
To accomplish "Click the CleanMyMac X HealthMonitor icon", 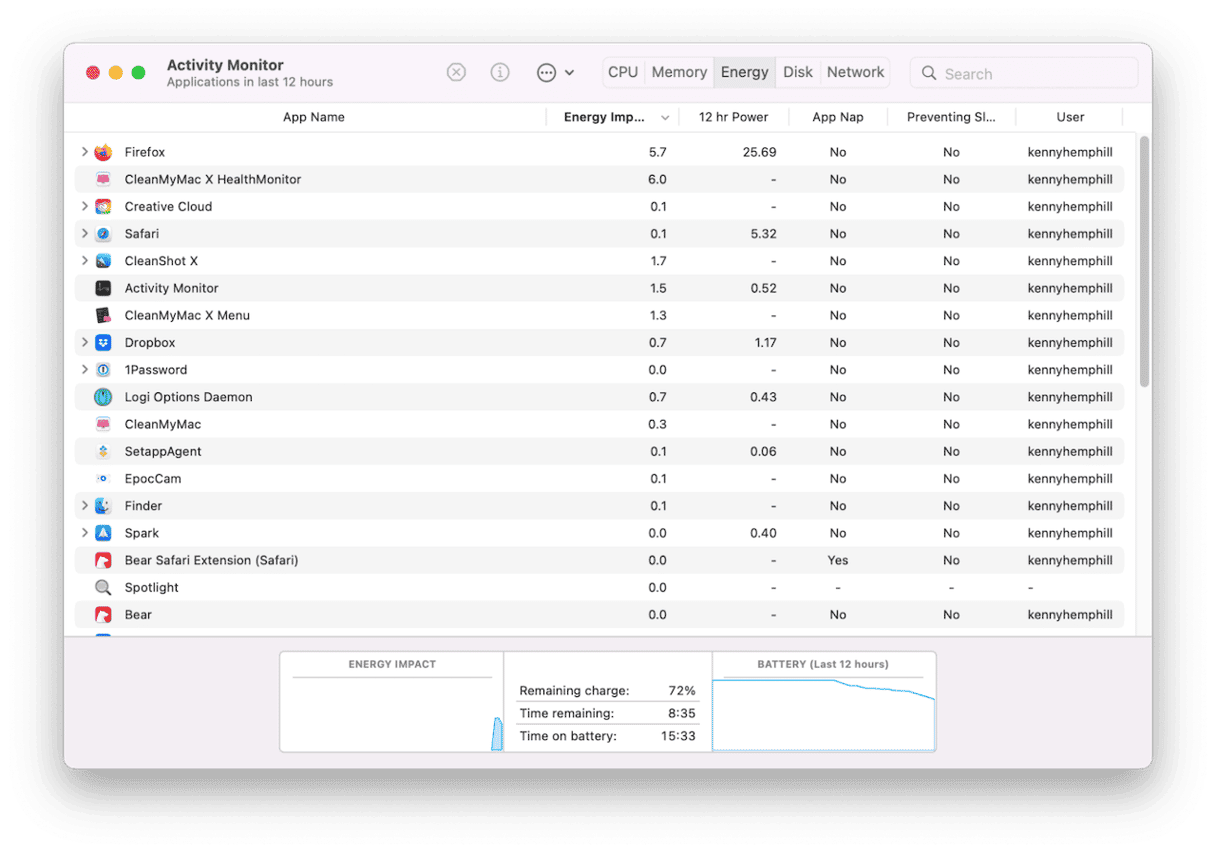I will pyautogui.click(x=103, y=179).
